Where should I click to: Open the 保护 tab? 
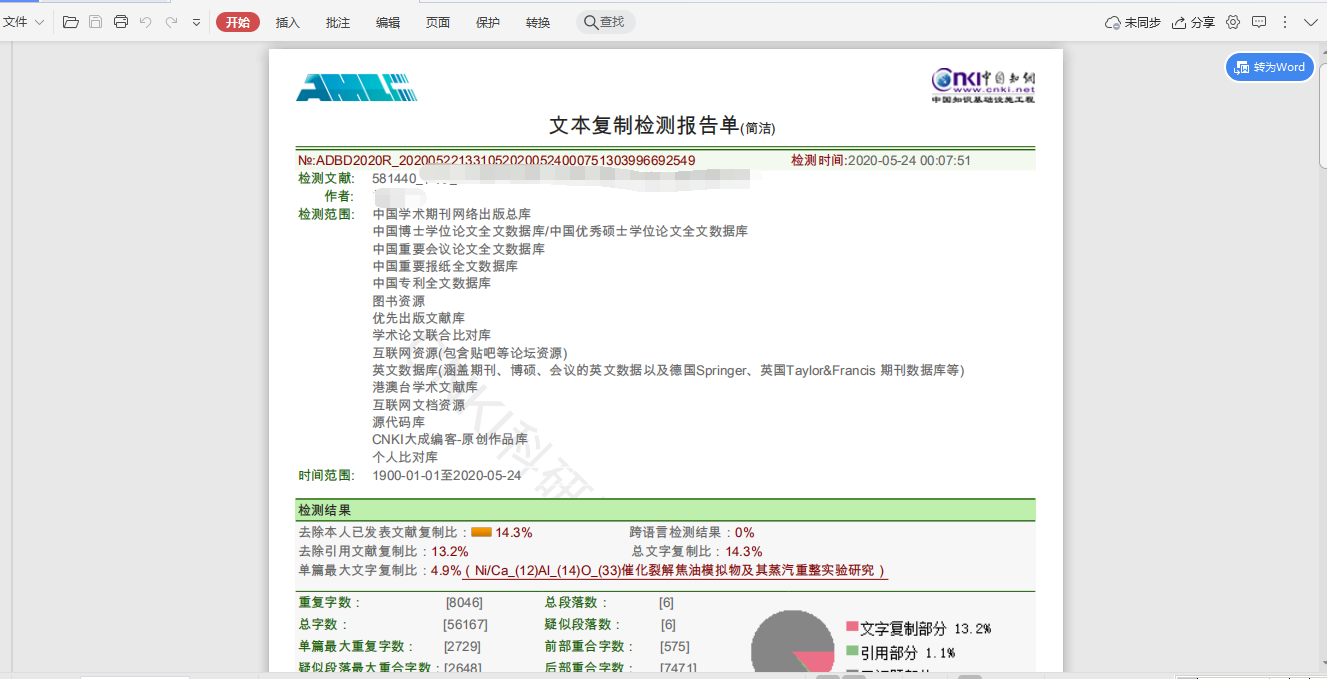click(488, 22)
